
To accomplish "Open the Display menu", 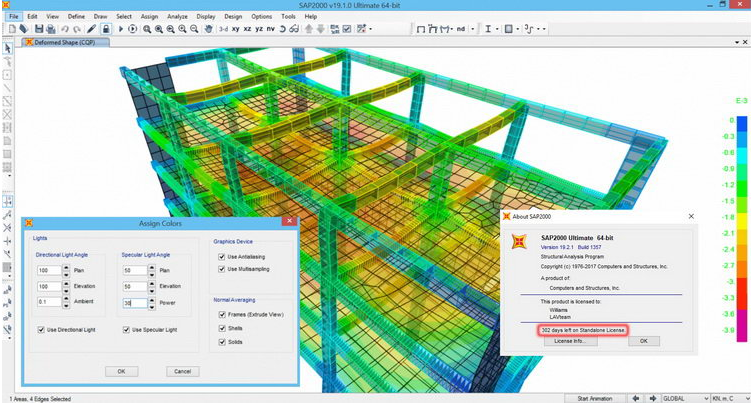I will click(206, 16).
